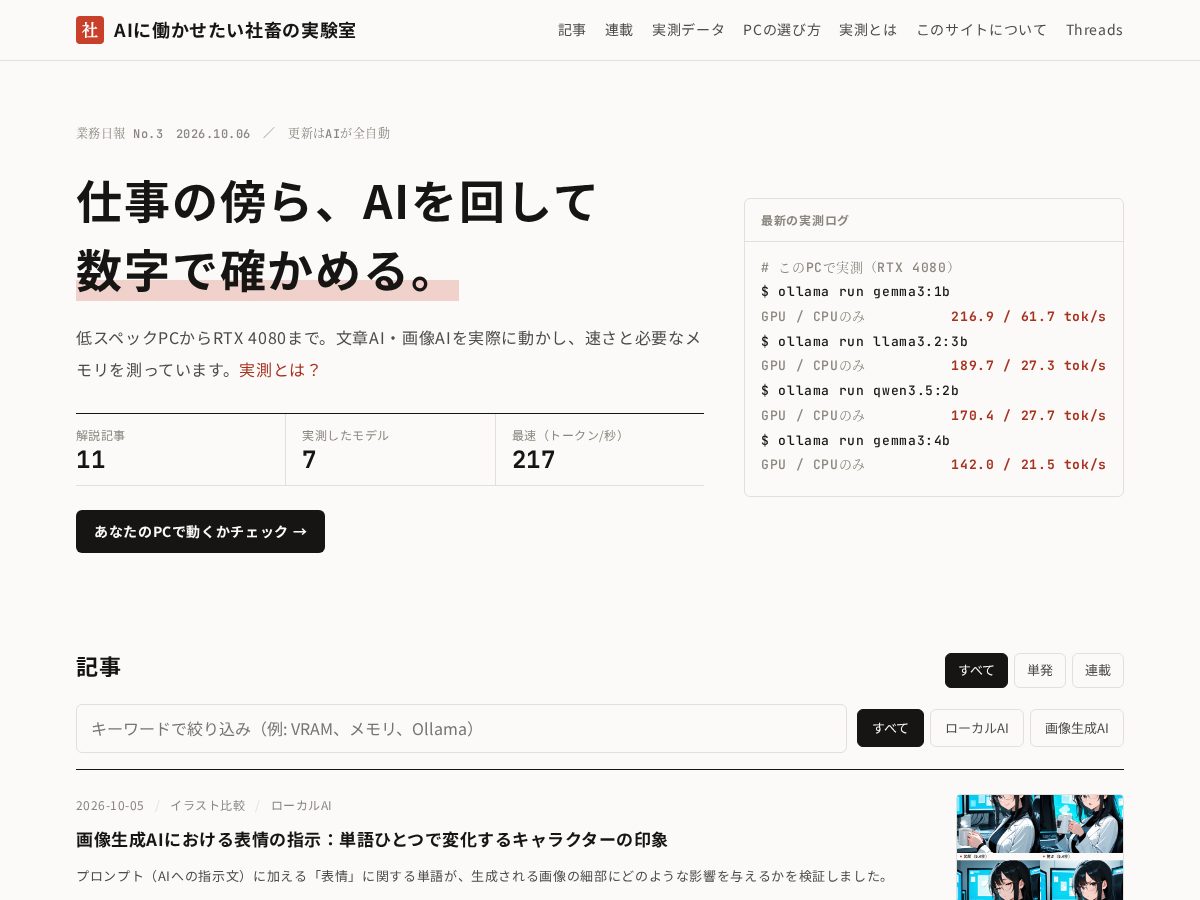Click the log line ollama run gemma3:1b
Screen dimensions: 1200x900
pyautogui.click(x=855, y=291)
